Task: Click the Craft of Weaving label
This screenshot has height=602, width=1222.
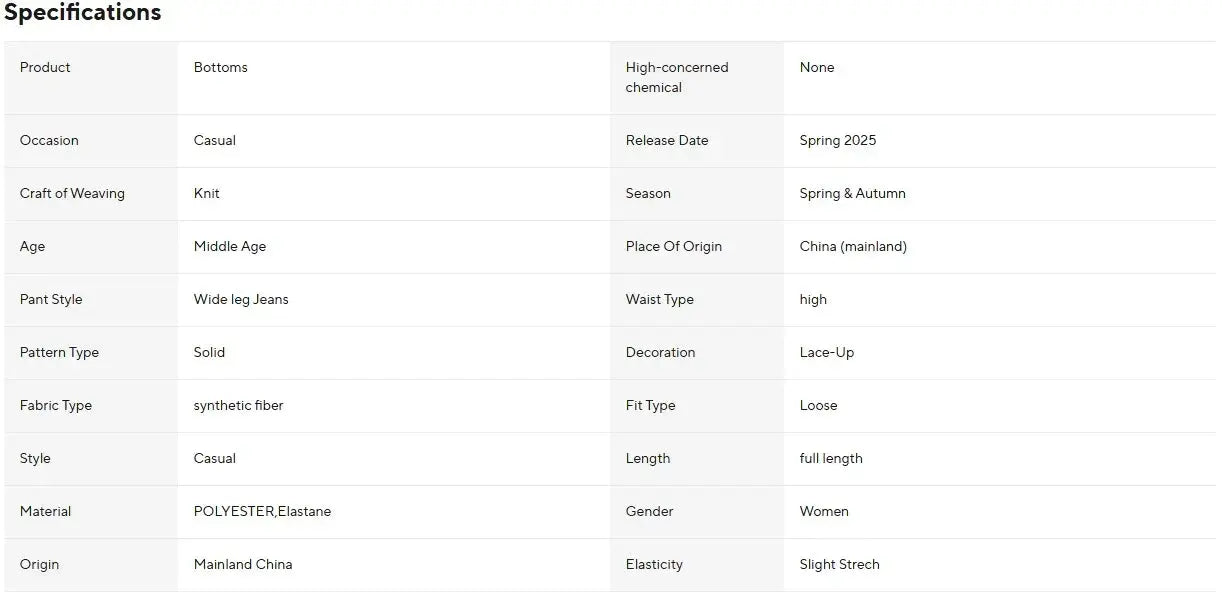Action: click(x=72, y=194)
